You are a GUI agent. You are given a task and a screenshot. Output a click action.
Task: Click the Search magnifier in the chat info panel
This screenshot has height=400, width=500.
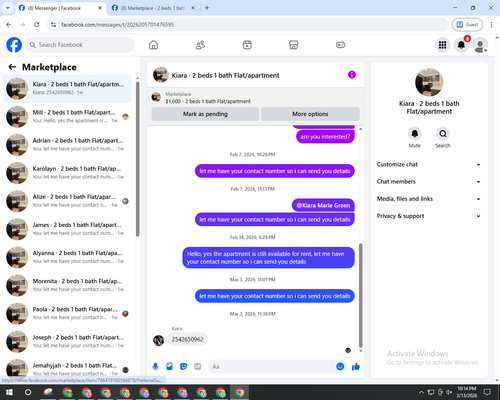(443, 134)
